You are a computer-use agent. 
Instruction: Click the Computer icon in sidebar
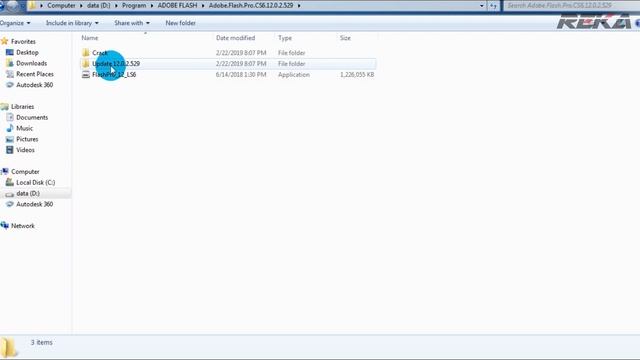(x=4, y=171)
